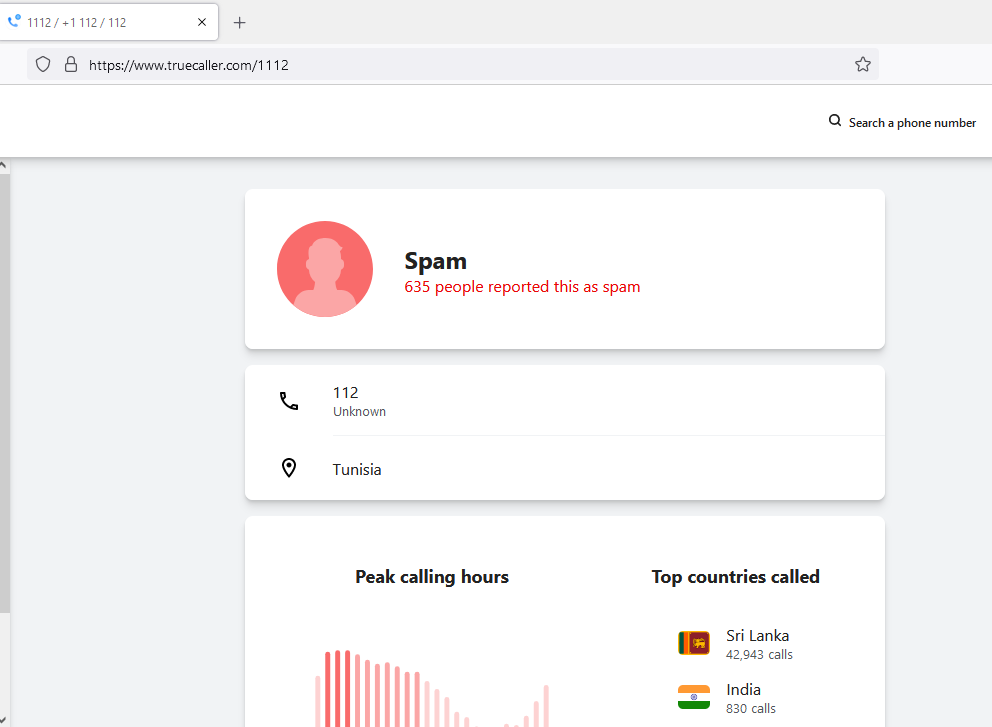This screenshot has height=727, width=992.
Task: Bookmark this page with the star icon
Action: pyautogui.click(x=862, y=65)
